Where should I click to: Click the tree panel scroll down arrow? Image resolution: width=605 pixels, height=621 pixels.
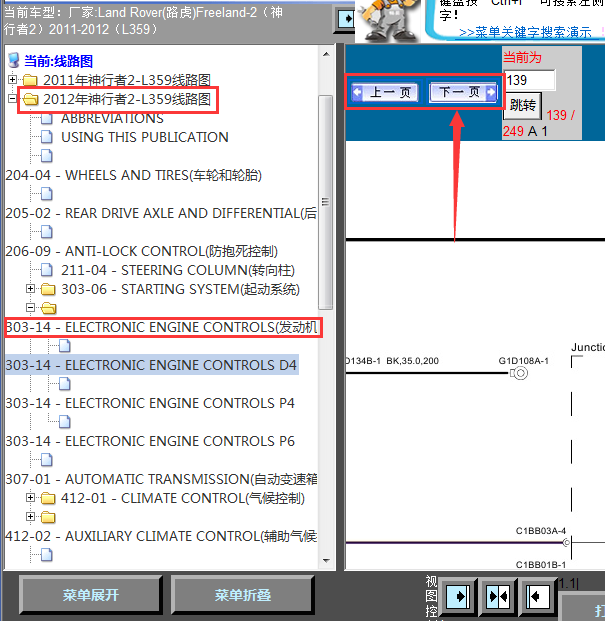[x=326, y=560]
